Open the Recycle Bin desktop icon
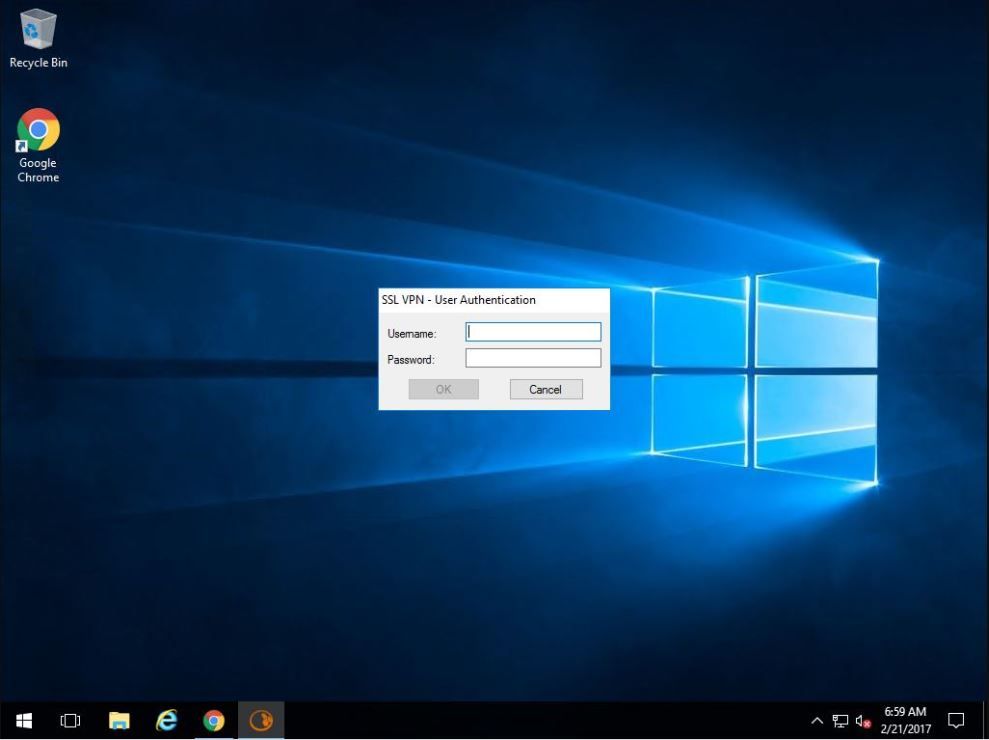The width and height of the screenshot is (989, 740). (x=38, y=38)
